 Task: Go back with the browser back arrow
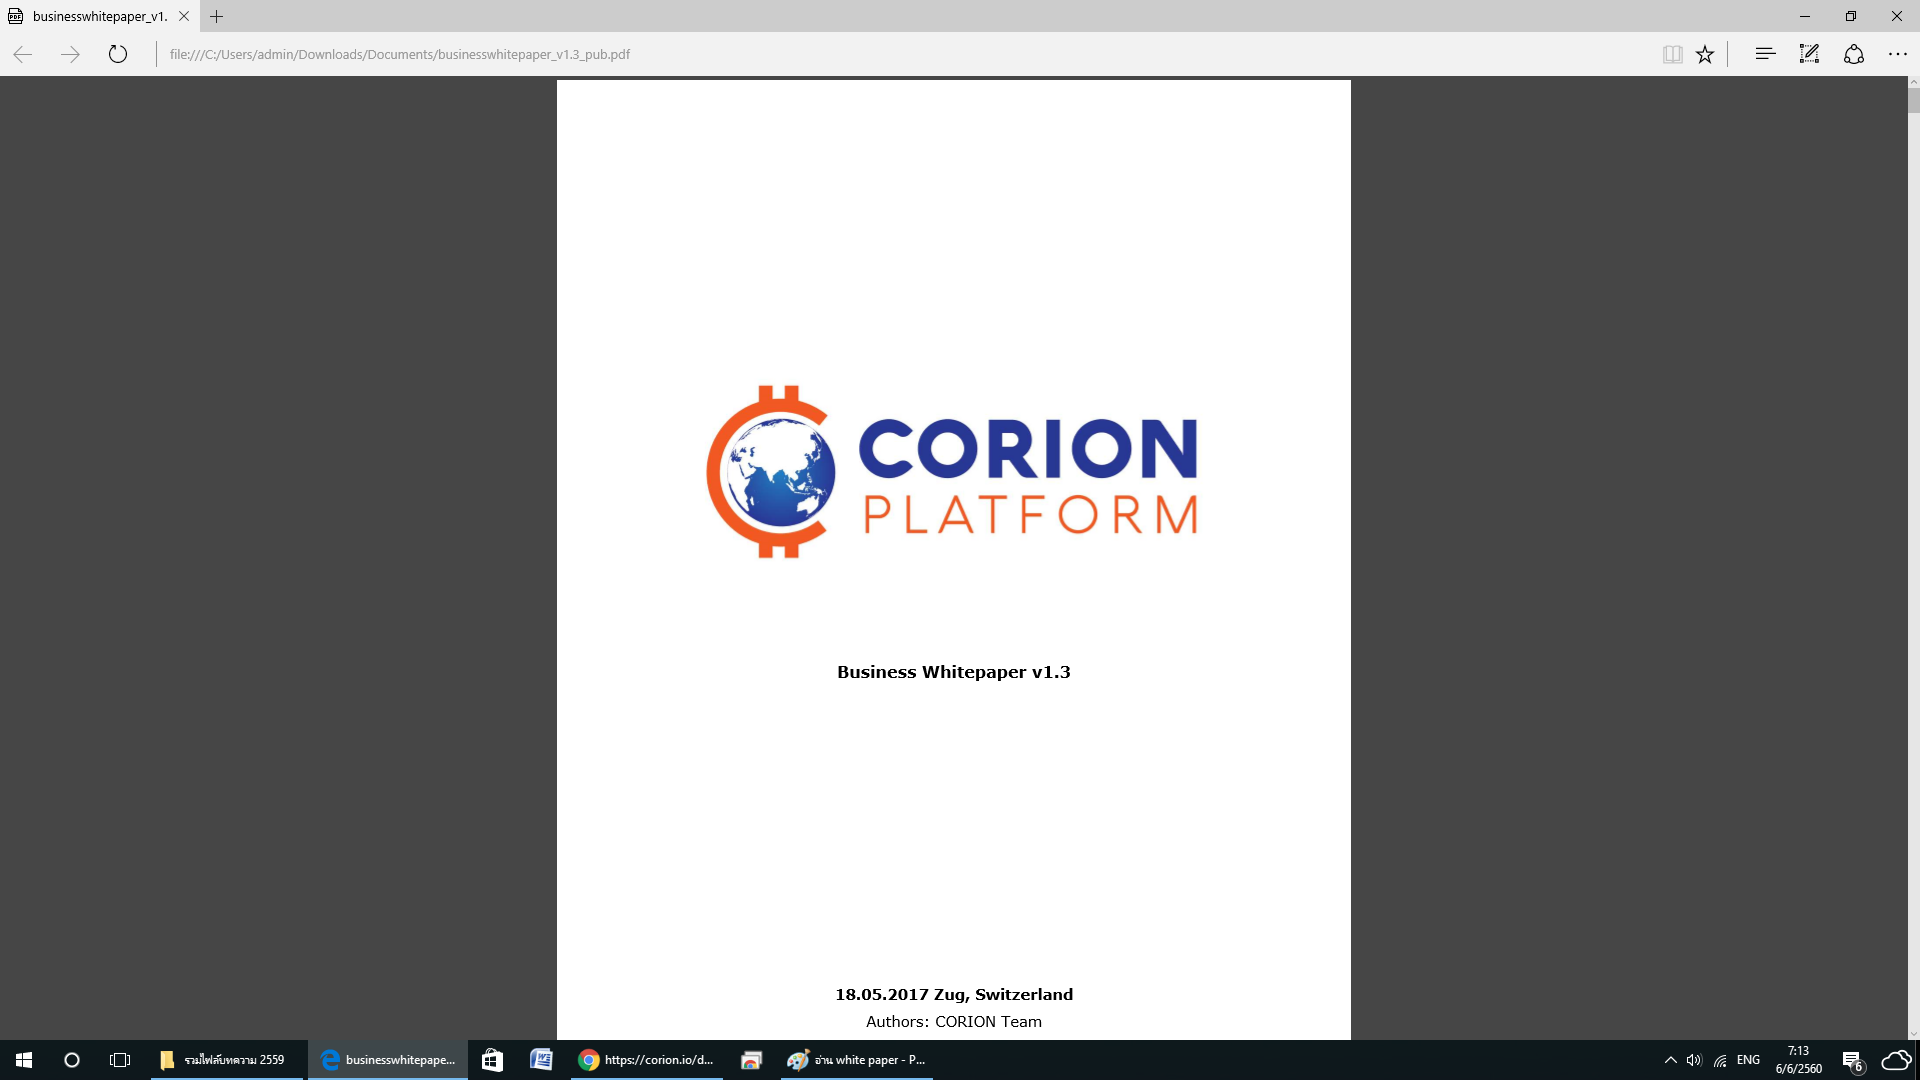pos(23,54)
